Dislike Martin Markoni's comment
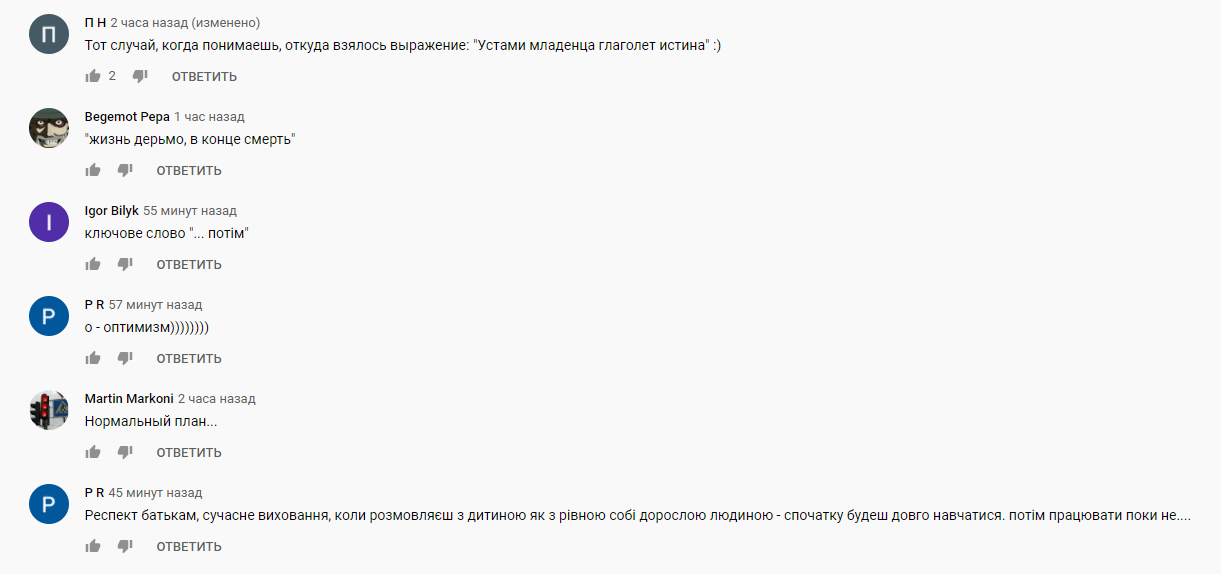 (125, 452)
